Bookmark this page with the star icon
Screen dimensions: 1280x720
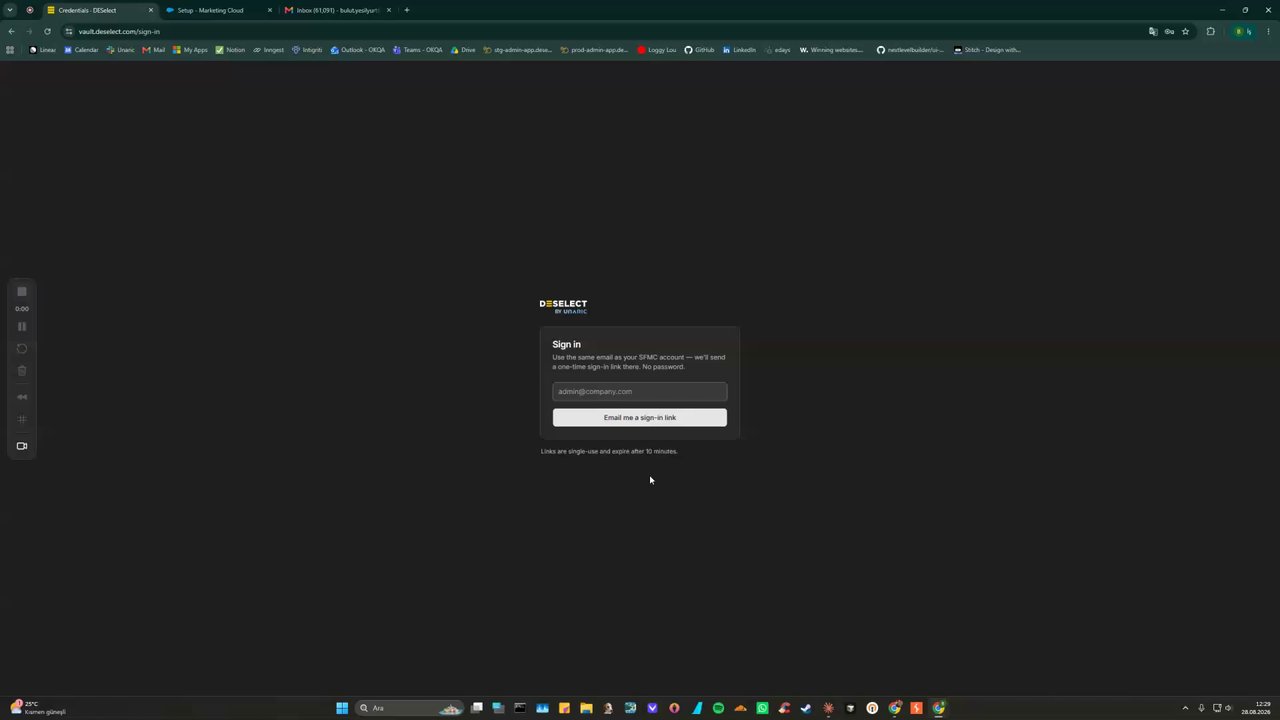point(1186,31)
